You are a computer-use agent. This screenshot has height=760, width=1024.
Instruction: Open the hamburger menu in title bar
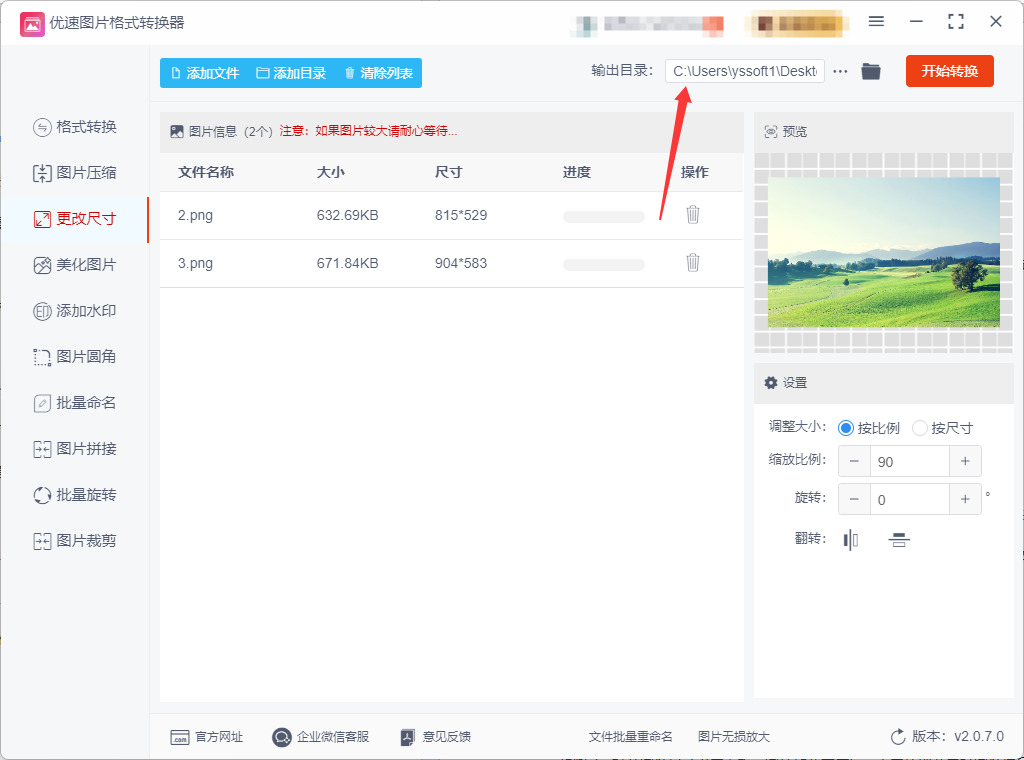pos(876,22)
